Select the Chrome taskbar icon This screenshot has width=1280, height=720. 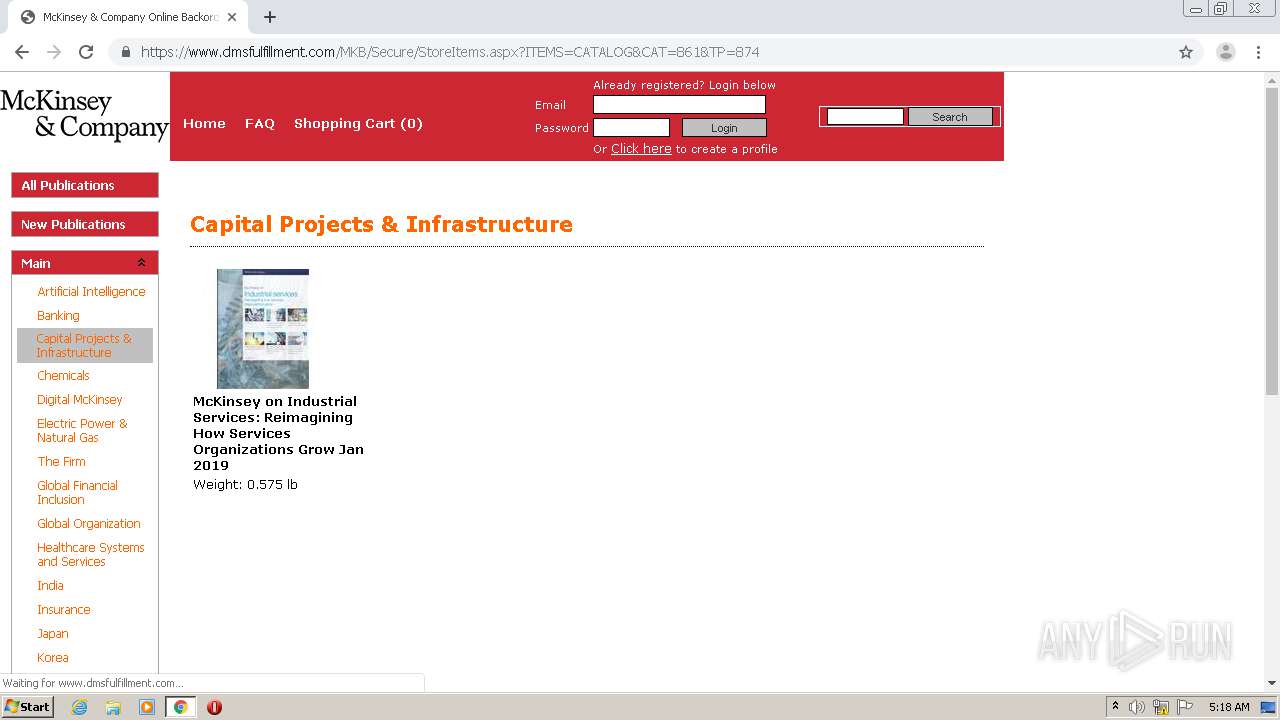(180, 707)
